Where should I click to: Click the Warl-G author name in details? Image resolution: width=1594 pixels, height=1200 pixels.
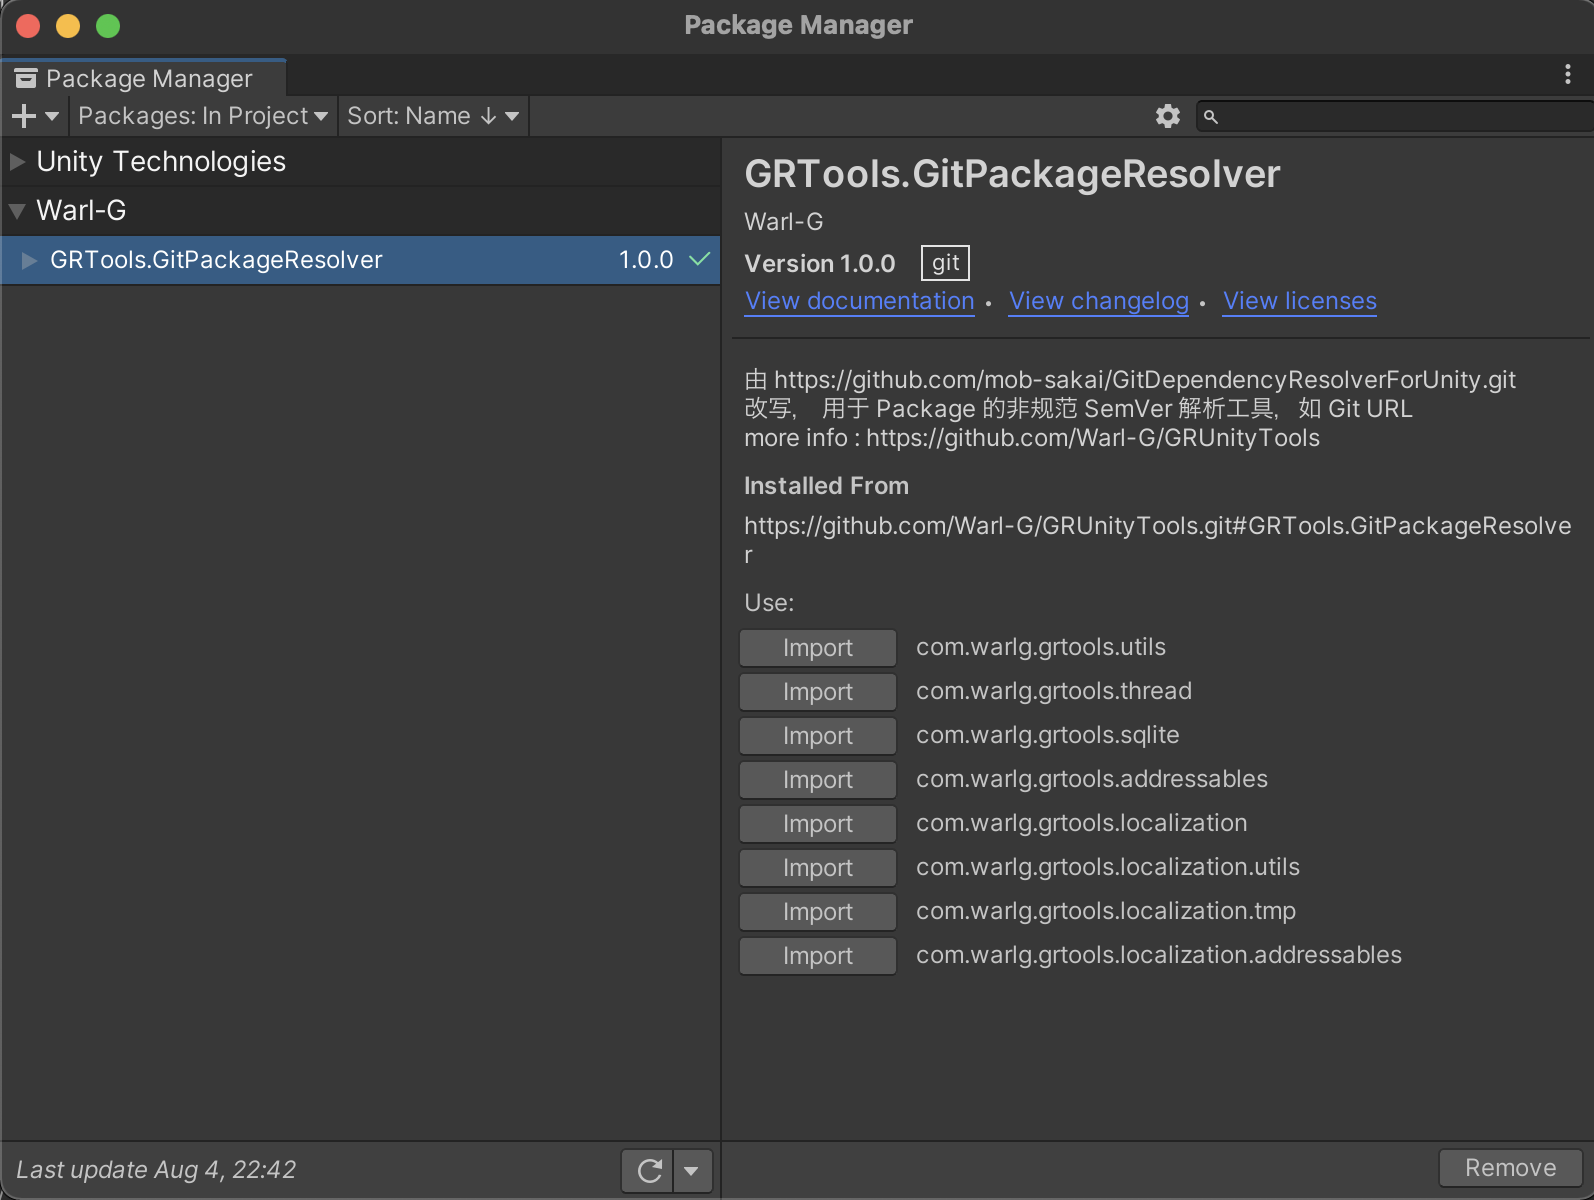coord(784,222)
